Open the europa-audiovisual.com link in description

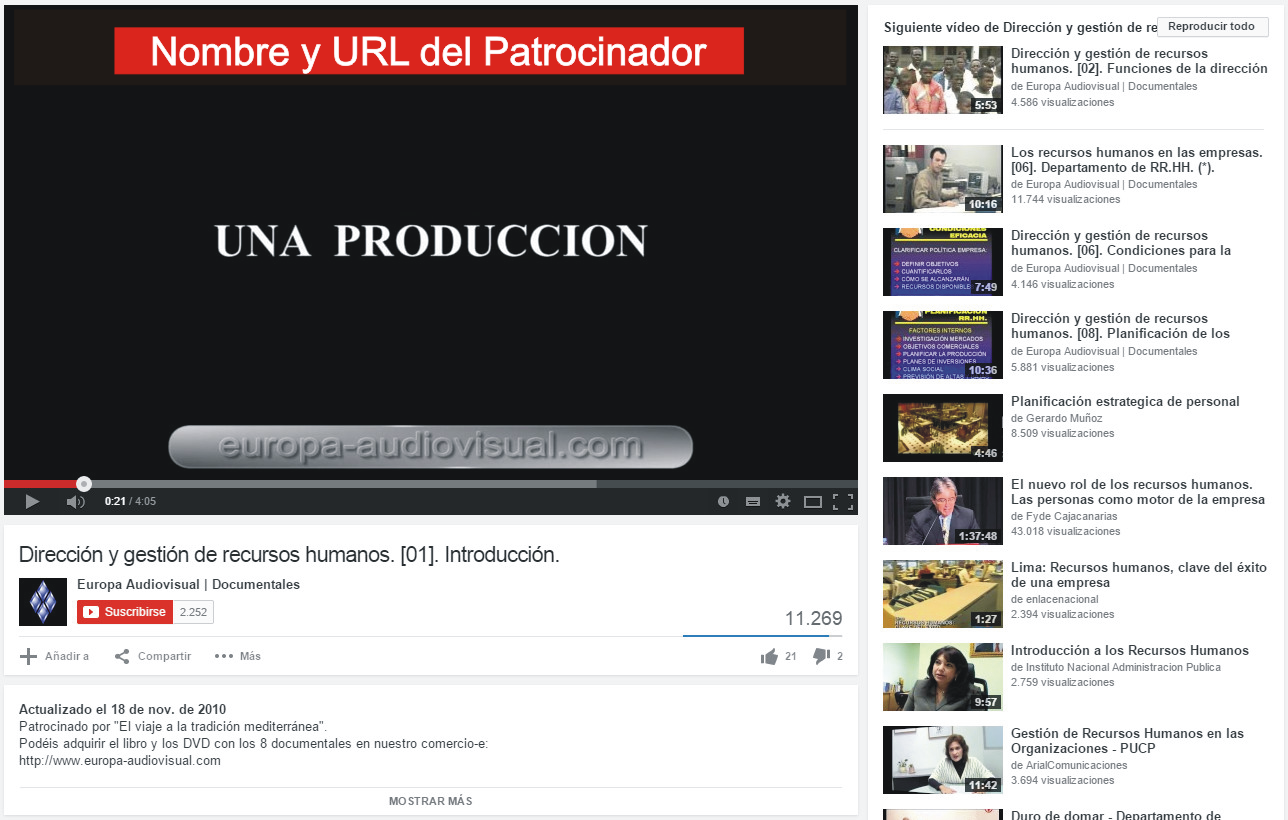(x=120, y=761)
